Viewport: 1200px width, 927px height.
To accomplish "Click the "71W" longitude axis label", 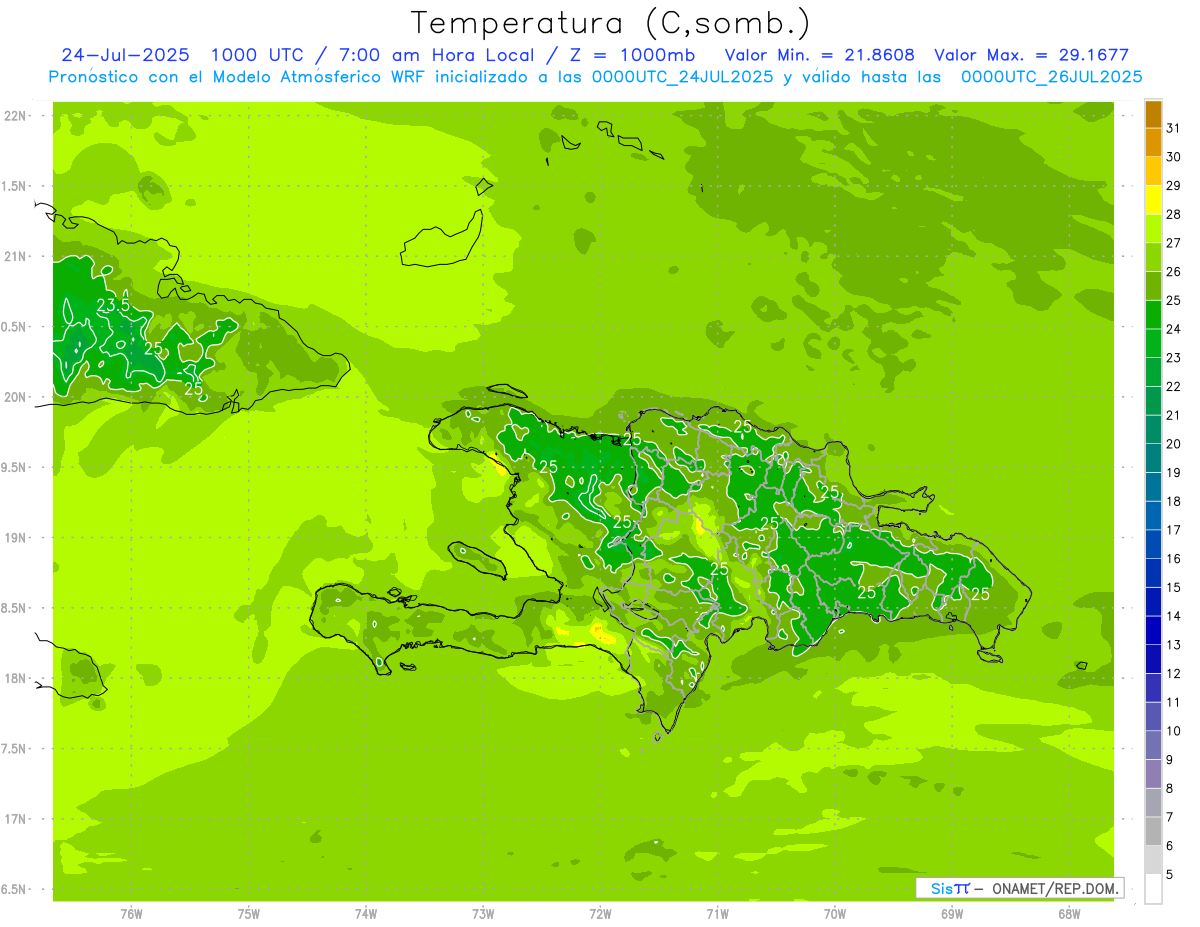I will (717, 914).
